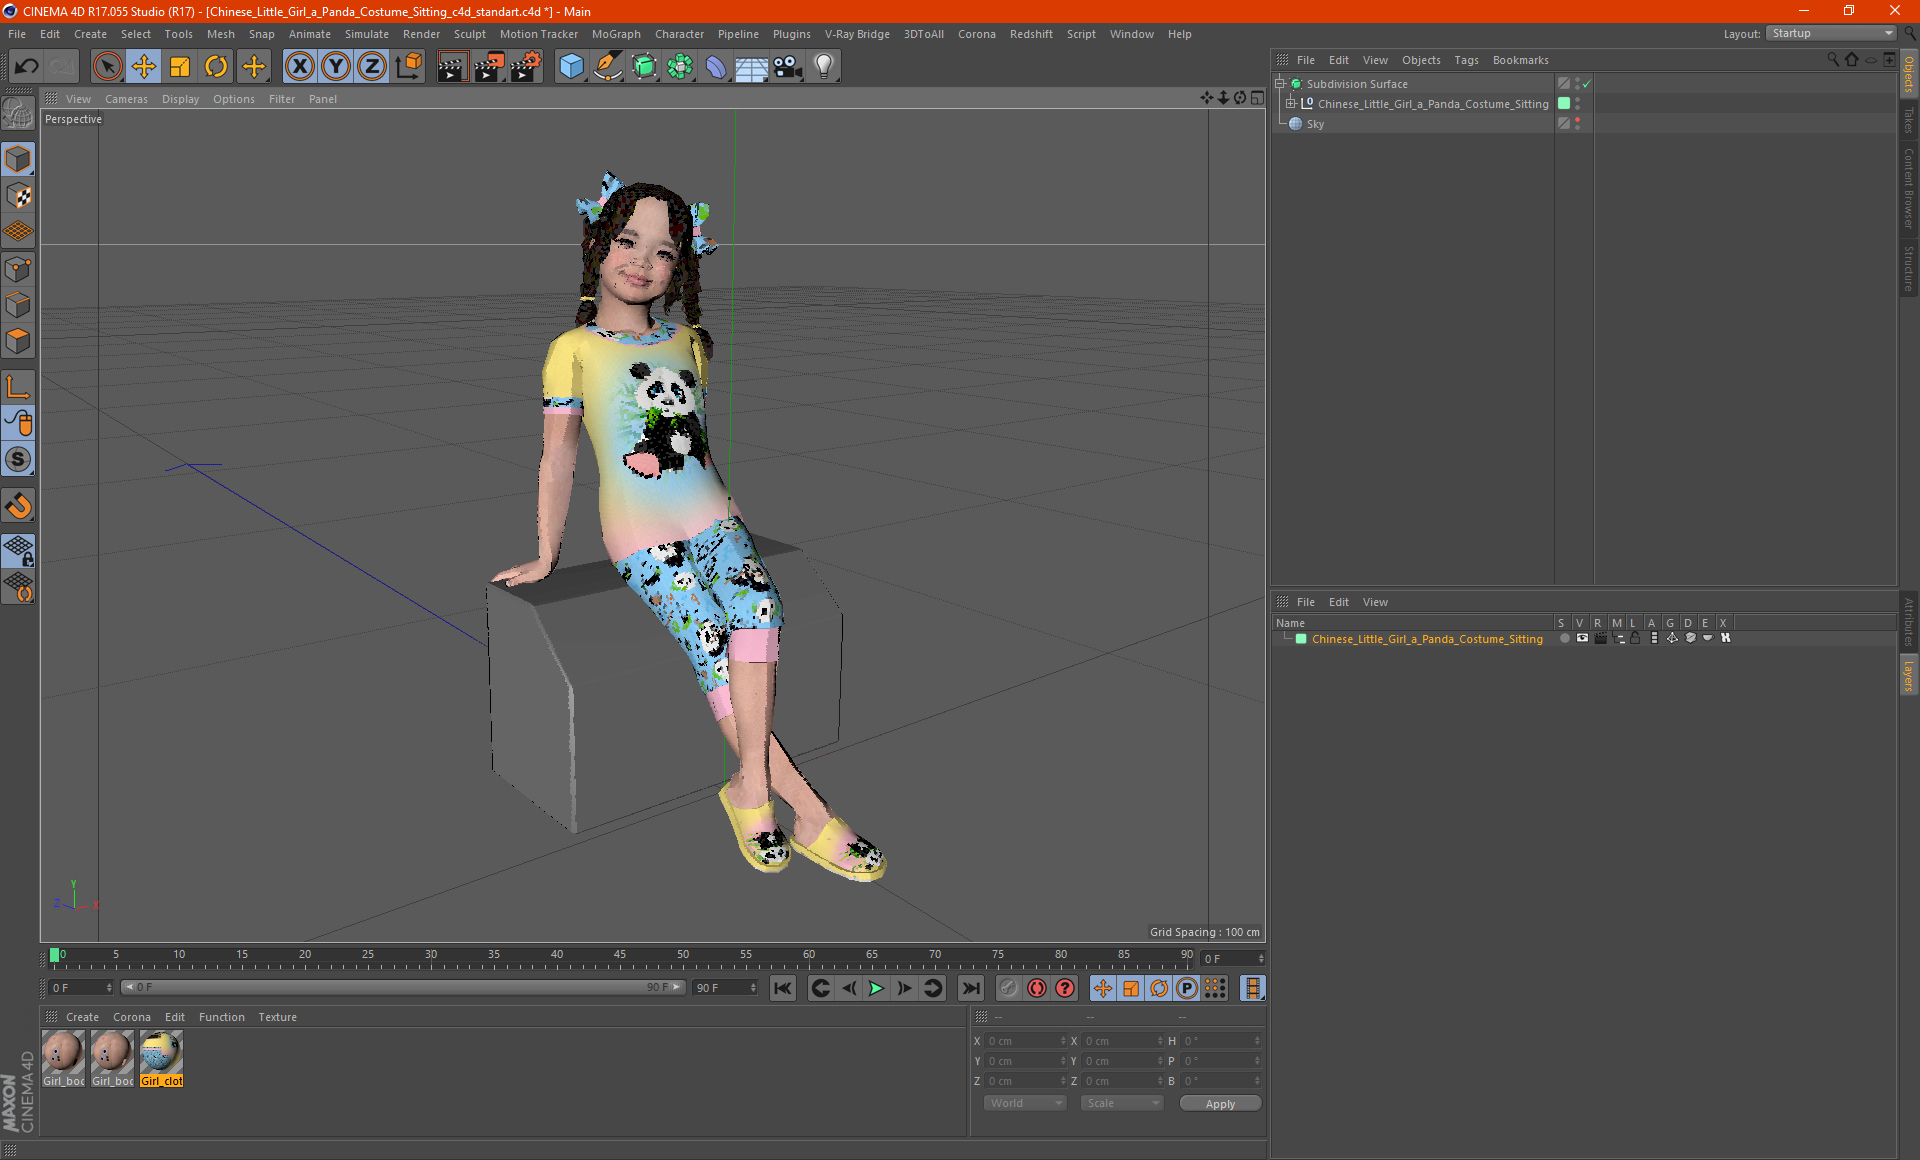1920x1160 pixels.
Task: Select the Live Selection tool
Action: click(107, 67)
